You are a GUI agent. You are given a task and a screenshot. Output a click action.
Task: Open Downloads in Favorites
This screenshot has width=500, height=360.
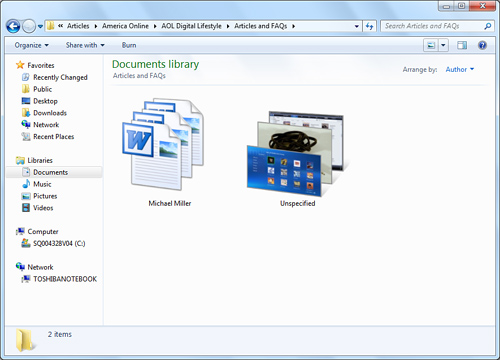50,113
